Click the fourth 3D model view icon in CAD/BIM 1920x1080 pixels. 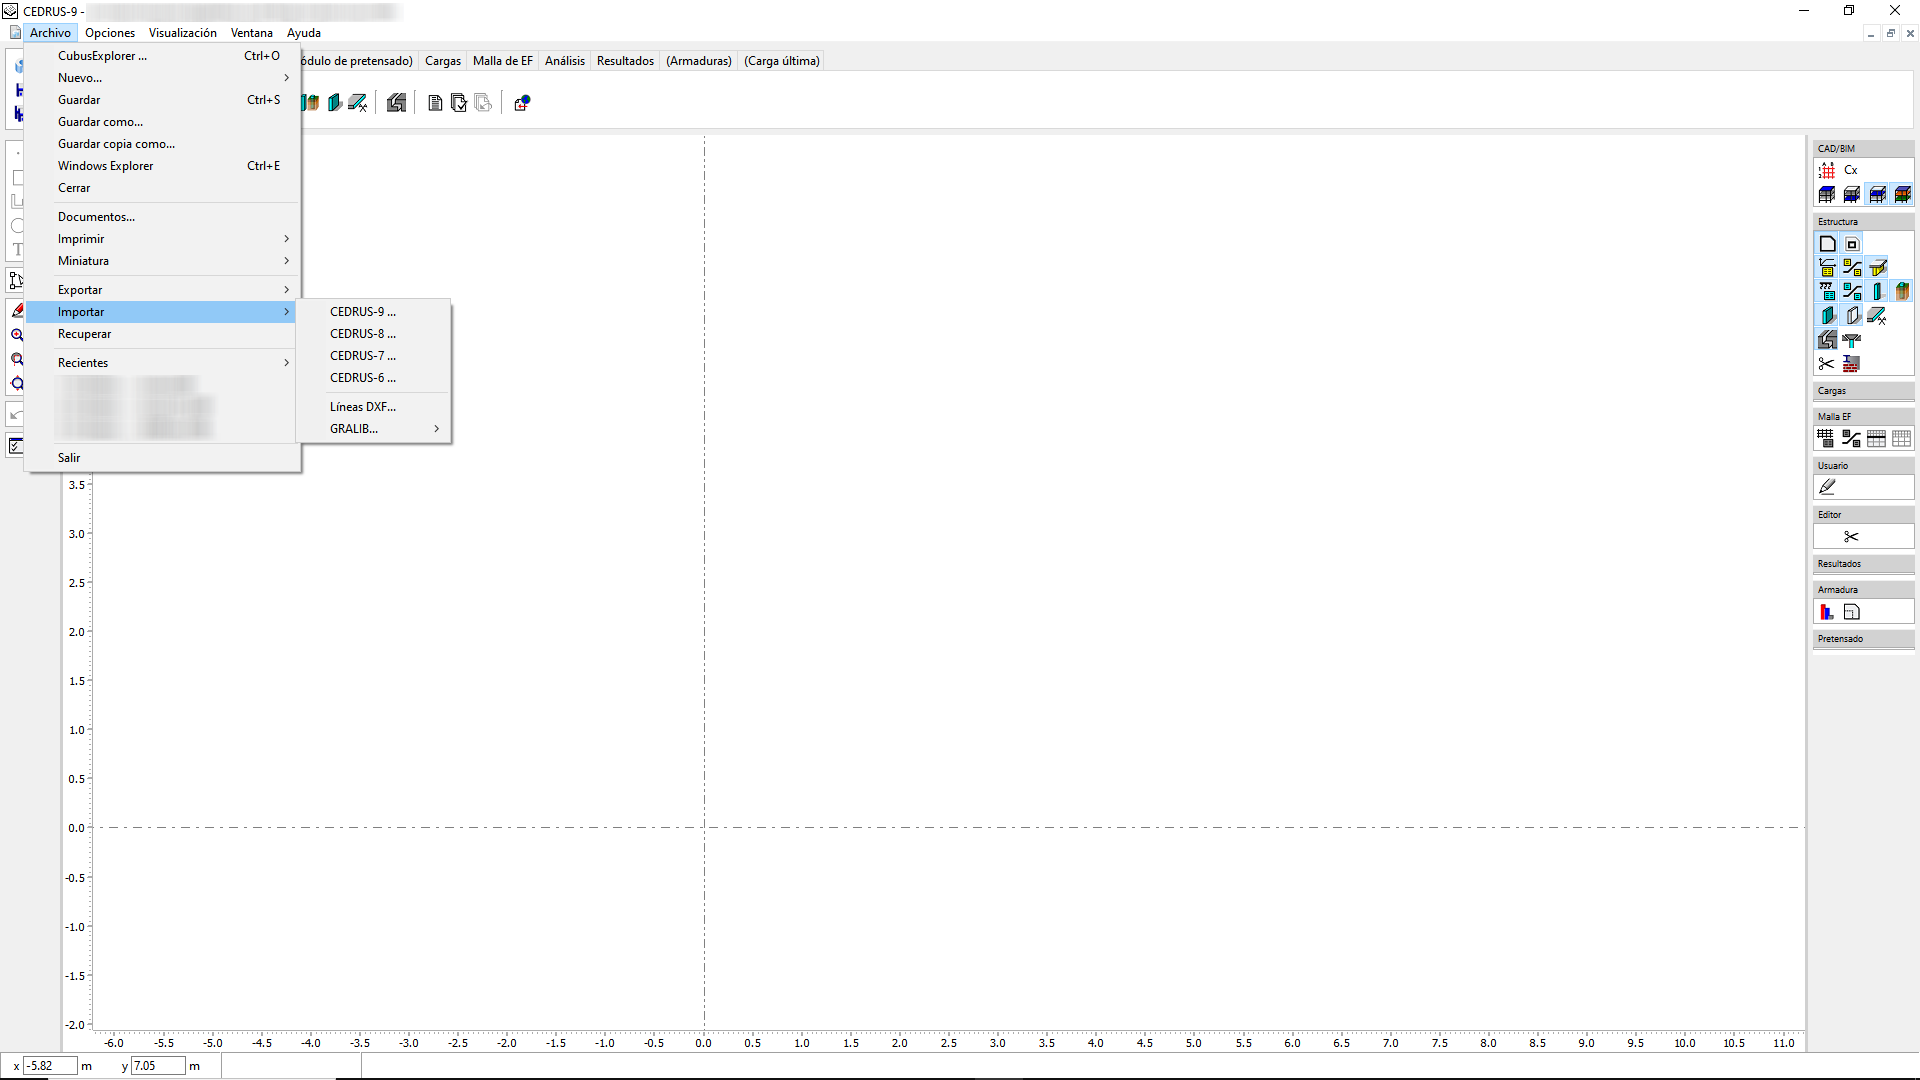1902,195
